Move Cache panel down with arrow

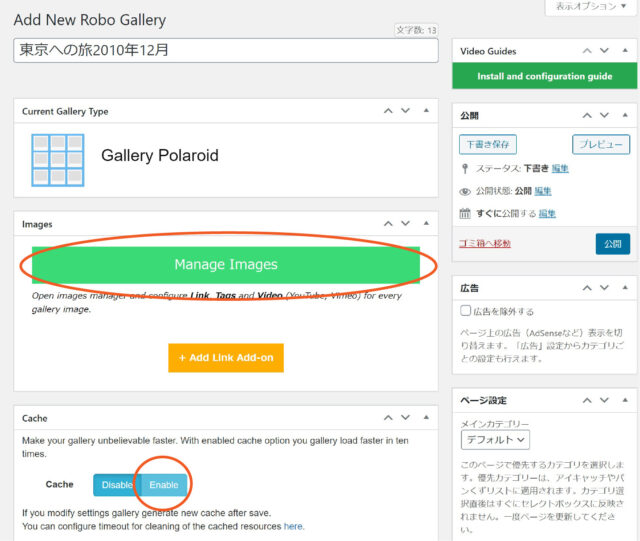point(405,418)
